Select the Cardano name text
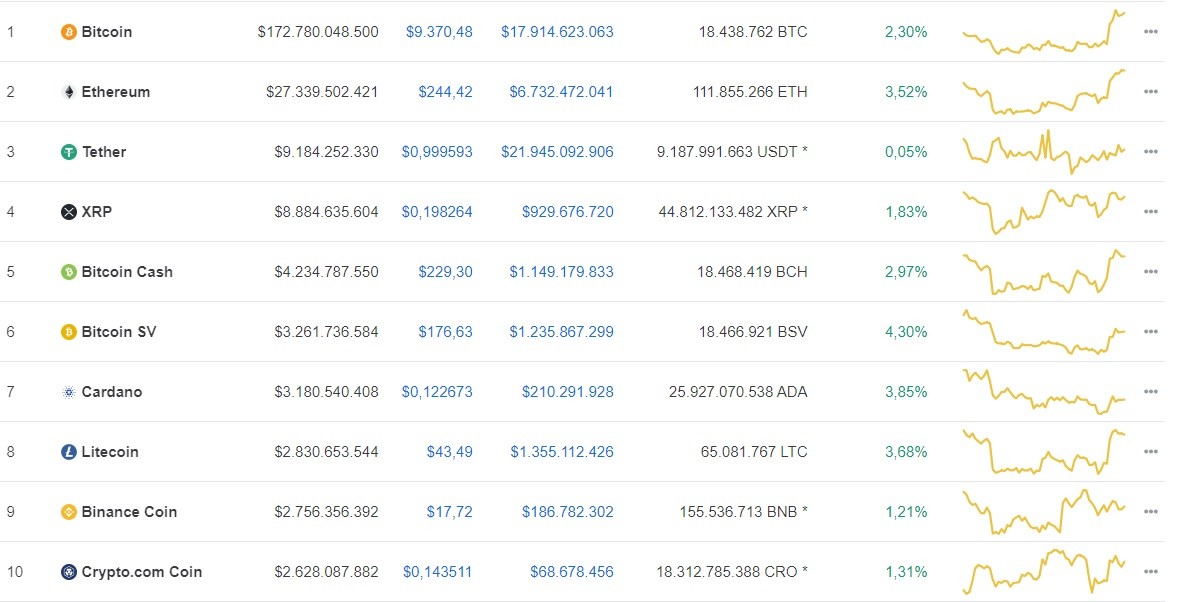Screen dimensions: 1177x602 [x=110, y=391]
